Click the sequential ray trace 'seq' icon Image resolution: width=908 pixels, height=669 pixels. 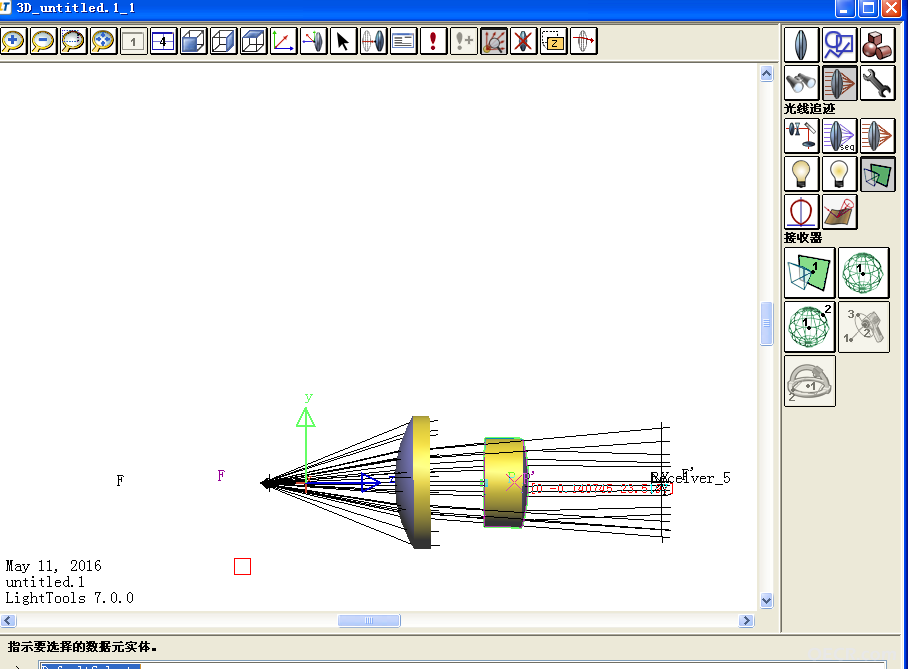click(x=840, y=136)
